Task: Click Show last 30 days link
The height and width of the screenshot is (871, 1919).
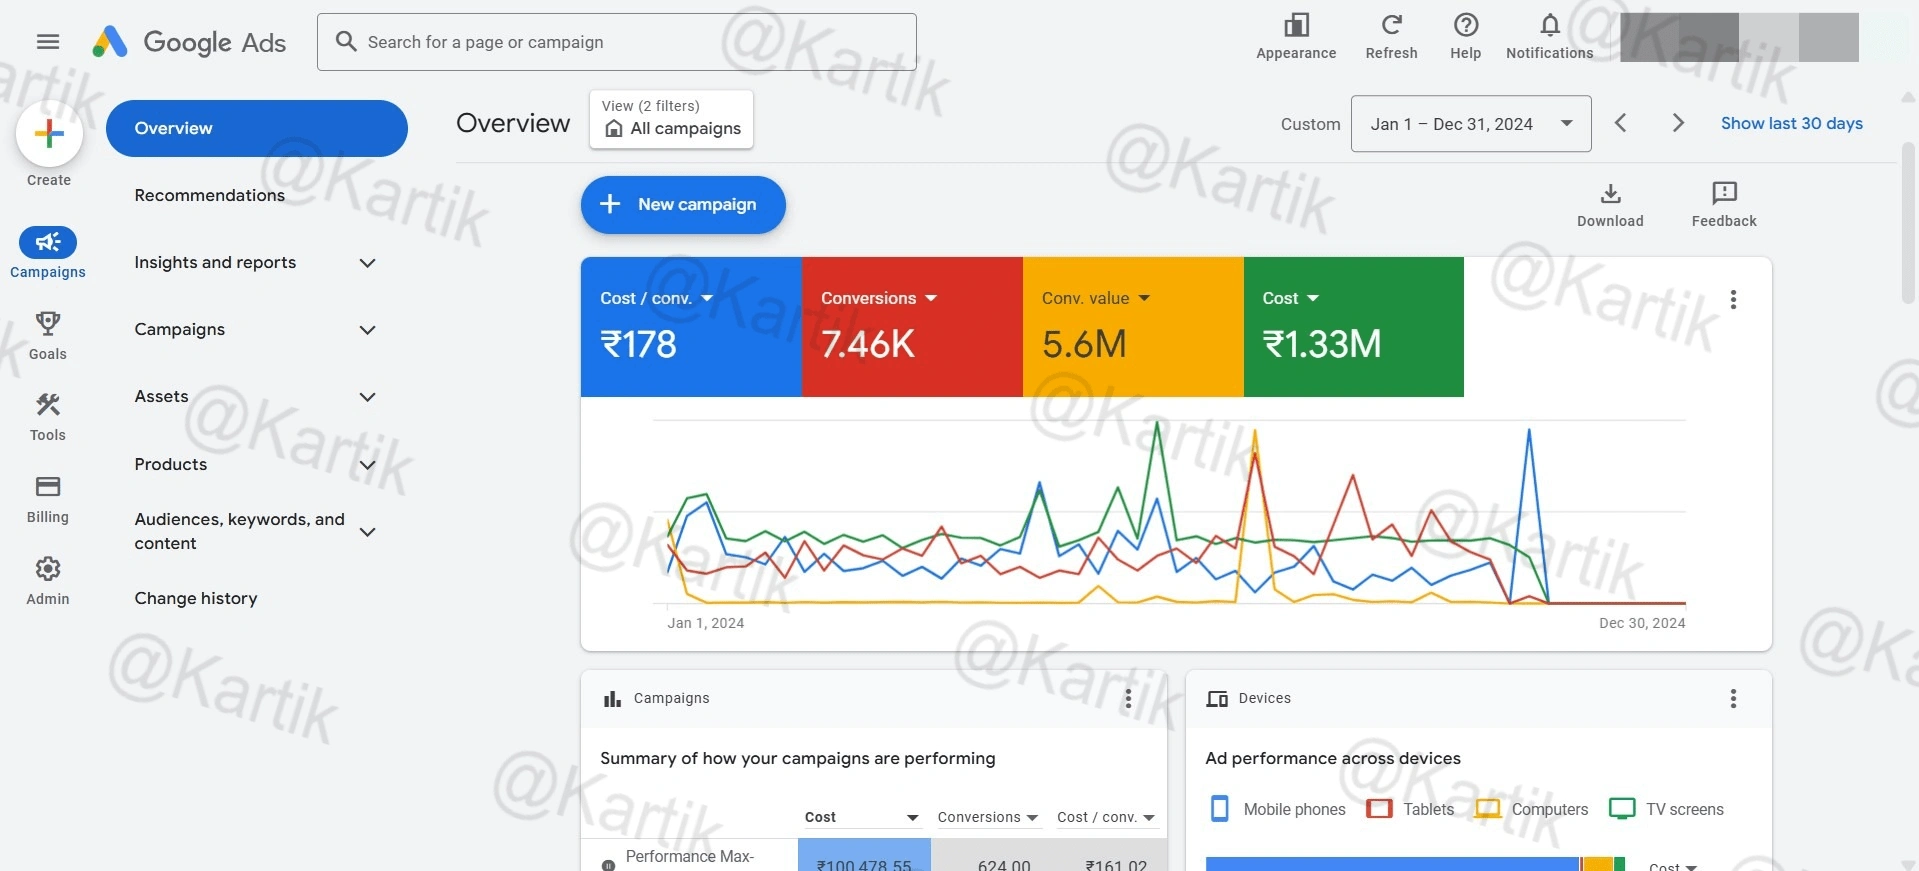Action: 1791,123
